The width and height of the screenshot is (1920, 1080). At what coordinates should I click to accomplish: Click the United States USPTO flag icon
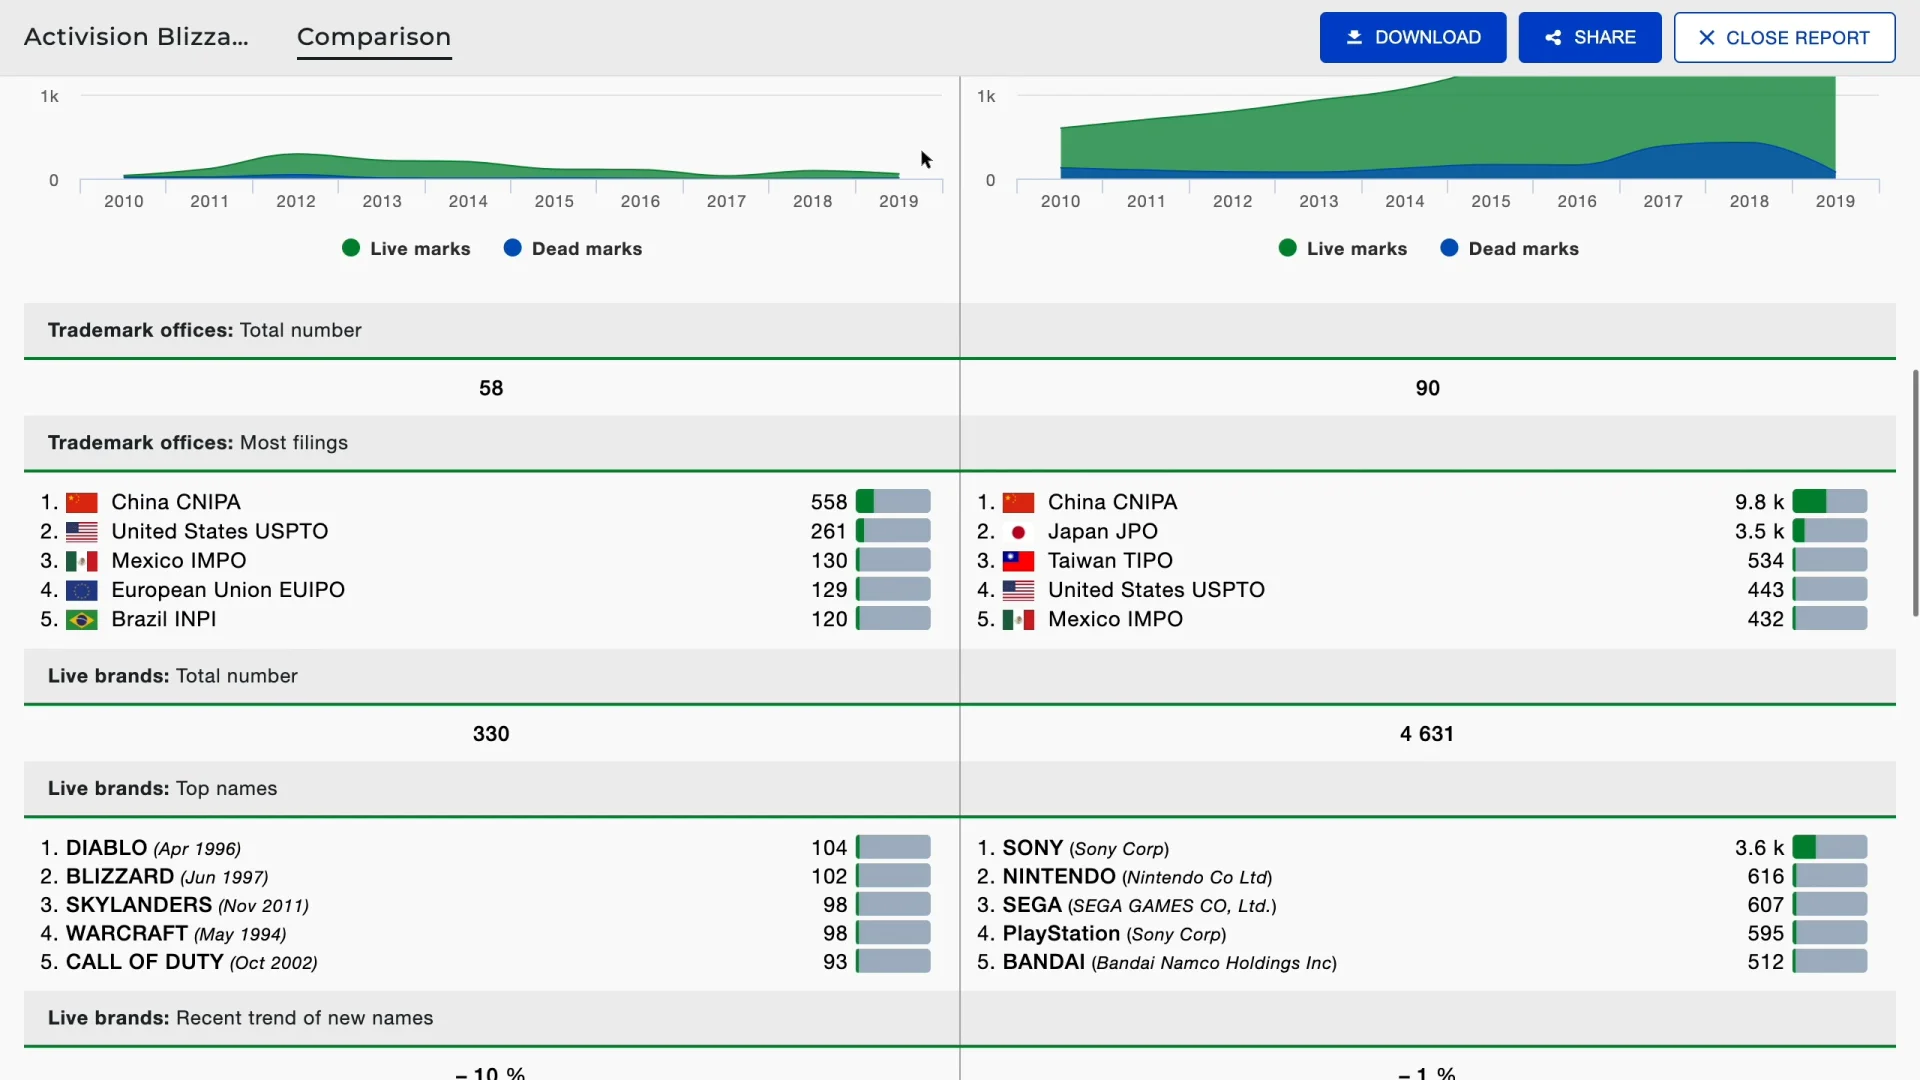(x=83, y=531)
